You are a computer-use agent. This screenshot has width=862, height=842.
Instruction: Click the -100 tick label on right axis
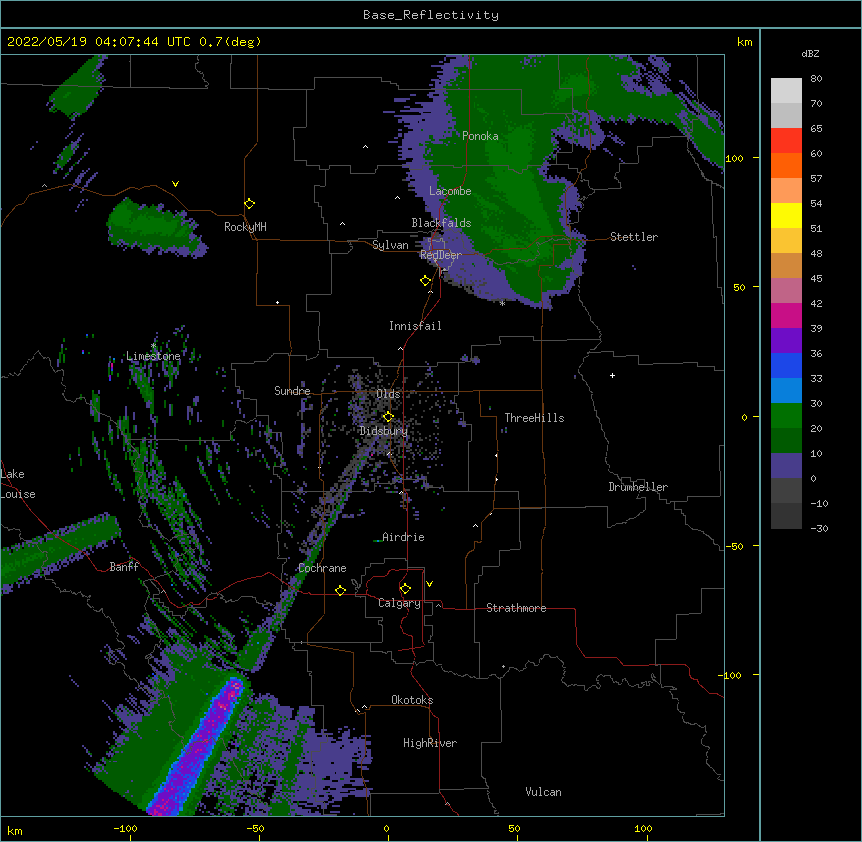[x=731, y=675]
